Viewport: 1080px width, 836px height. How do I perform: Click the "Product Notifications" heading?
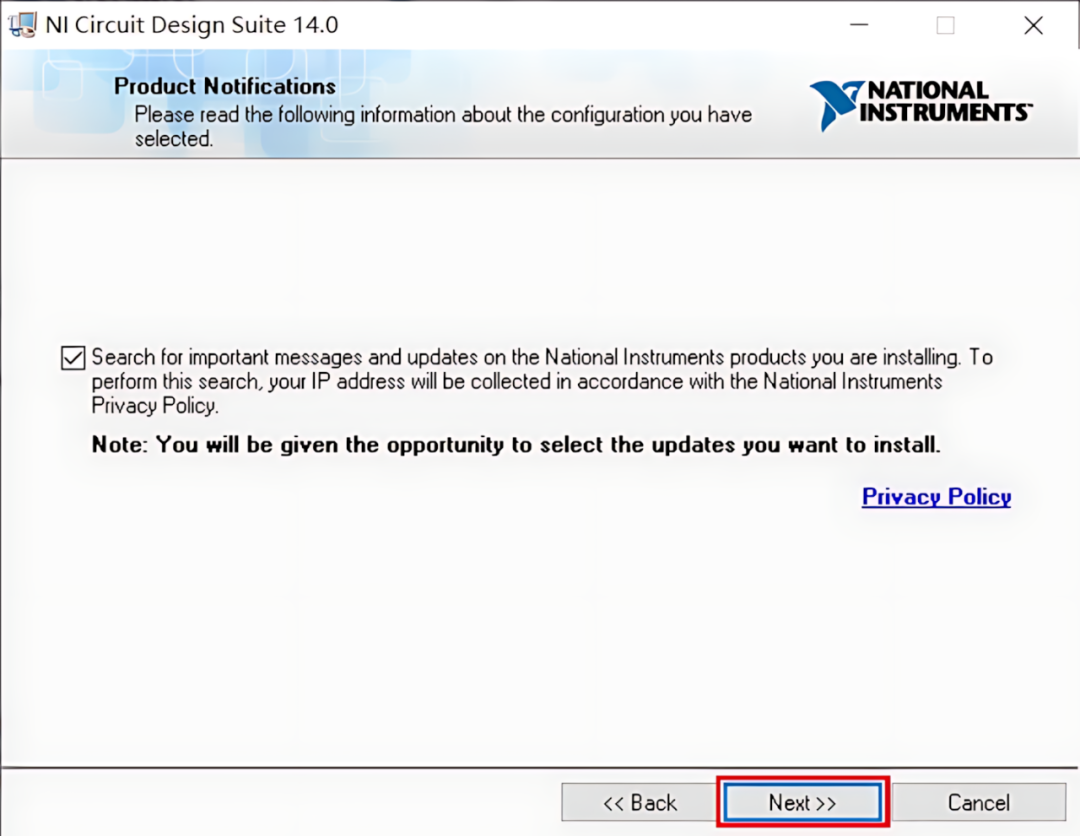225,86
